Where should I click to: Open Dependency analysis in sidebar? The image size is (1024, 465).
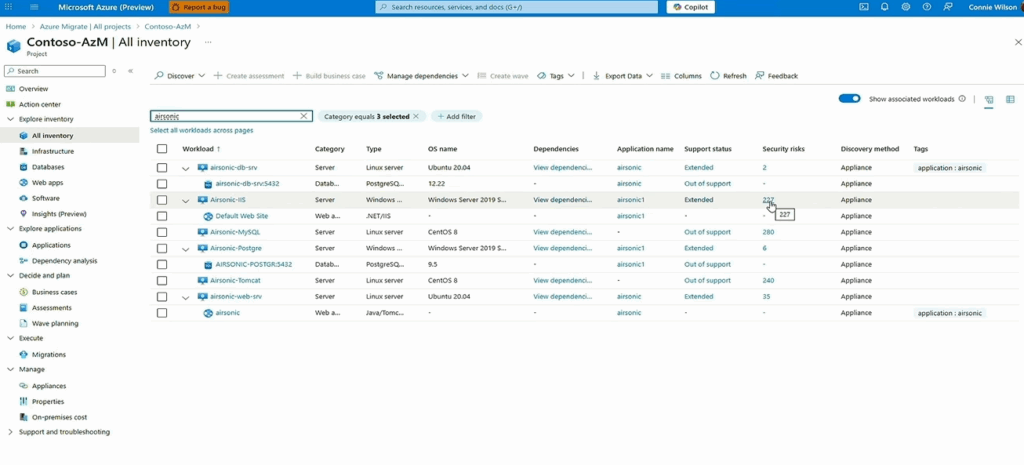coord(65,261)
